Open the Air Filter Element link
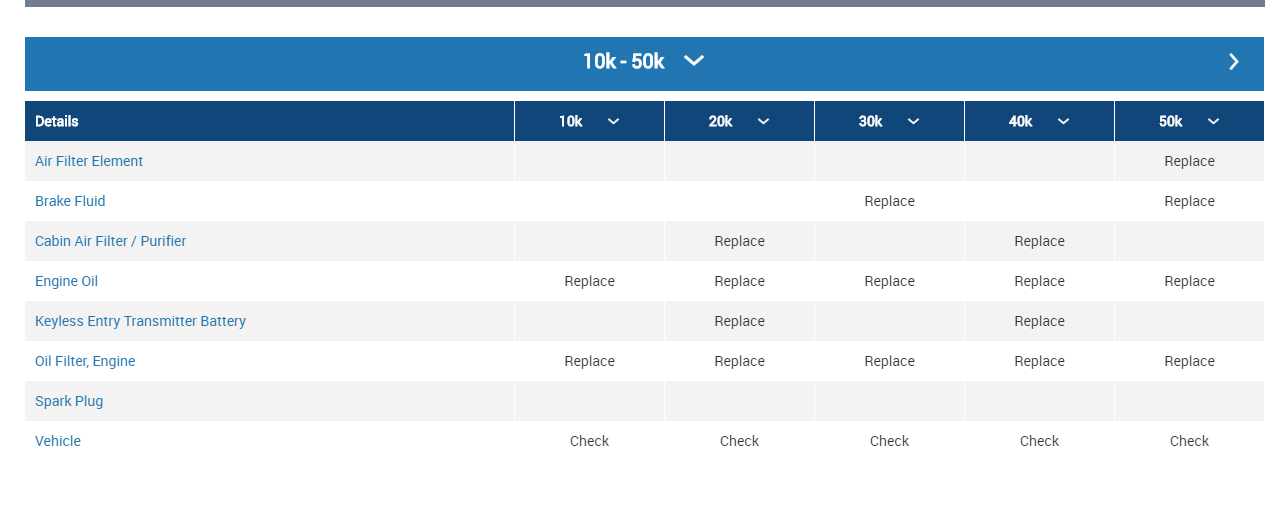 pos(89,161)
